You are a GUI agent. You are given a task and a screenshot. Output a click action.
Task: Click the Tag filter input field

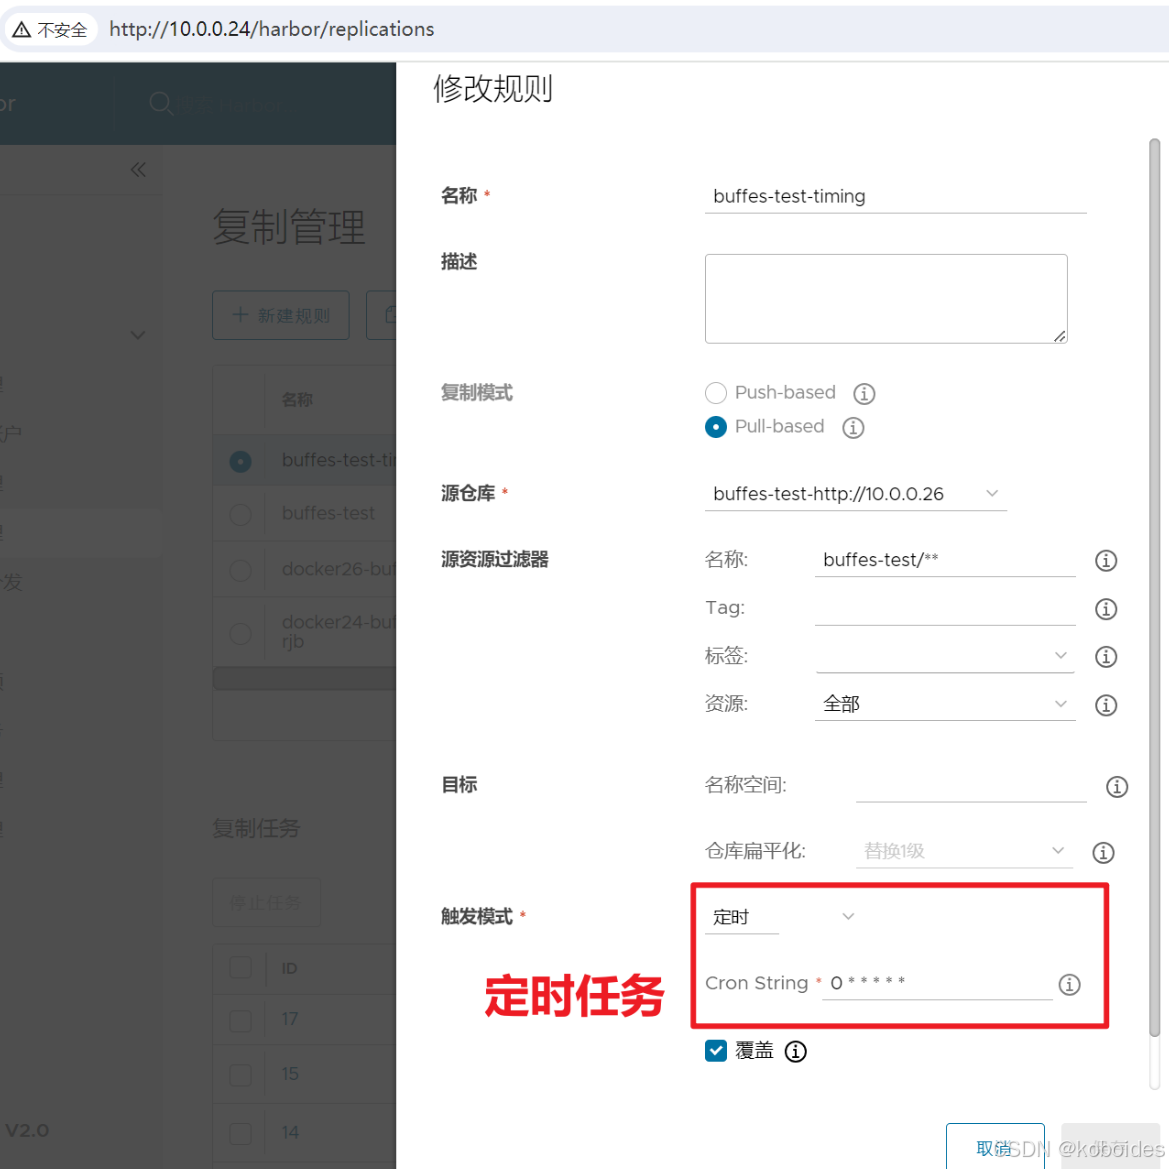pyautogui.click(x=945, y=608)
